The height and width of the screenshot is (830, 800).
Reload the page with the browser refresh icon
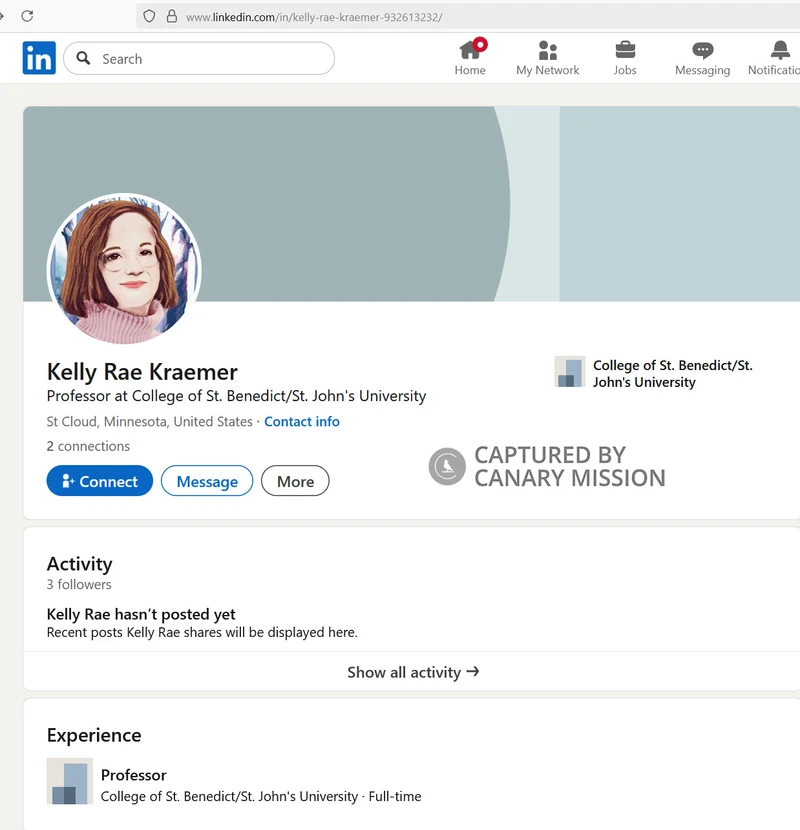click(x=27, y=16)
